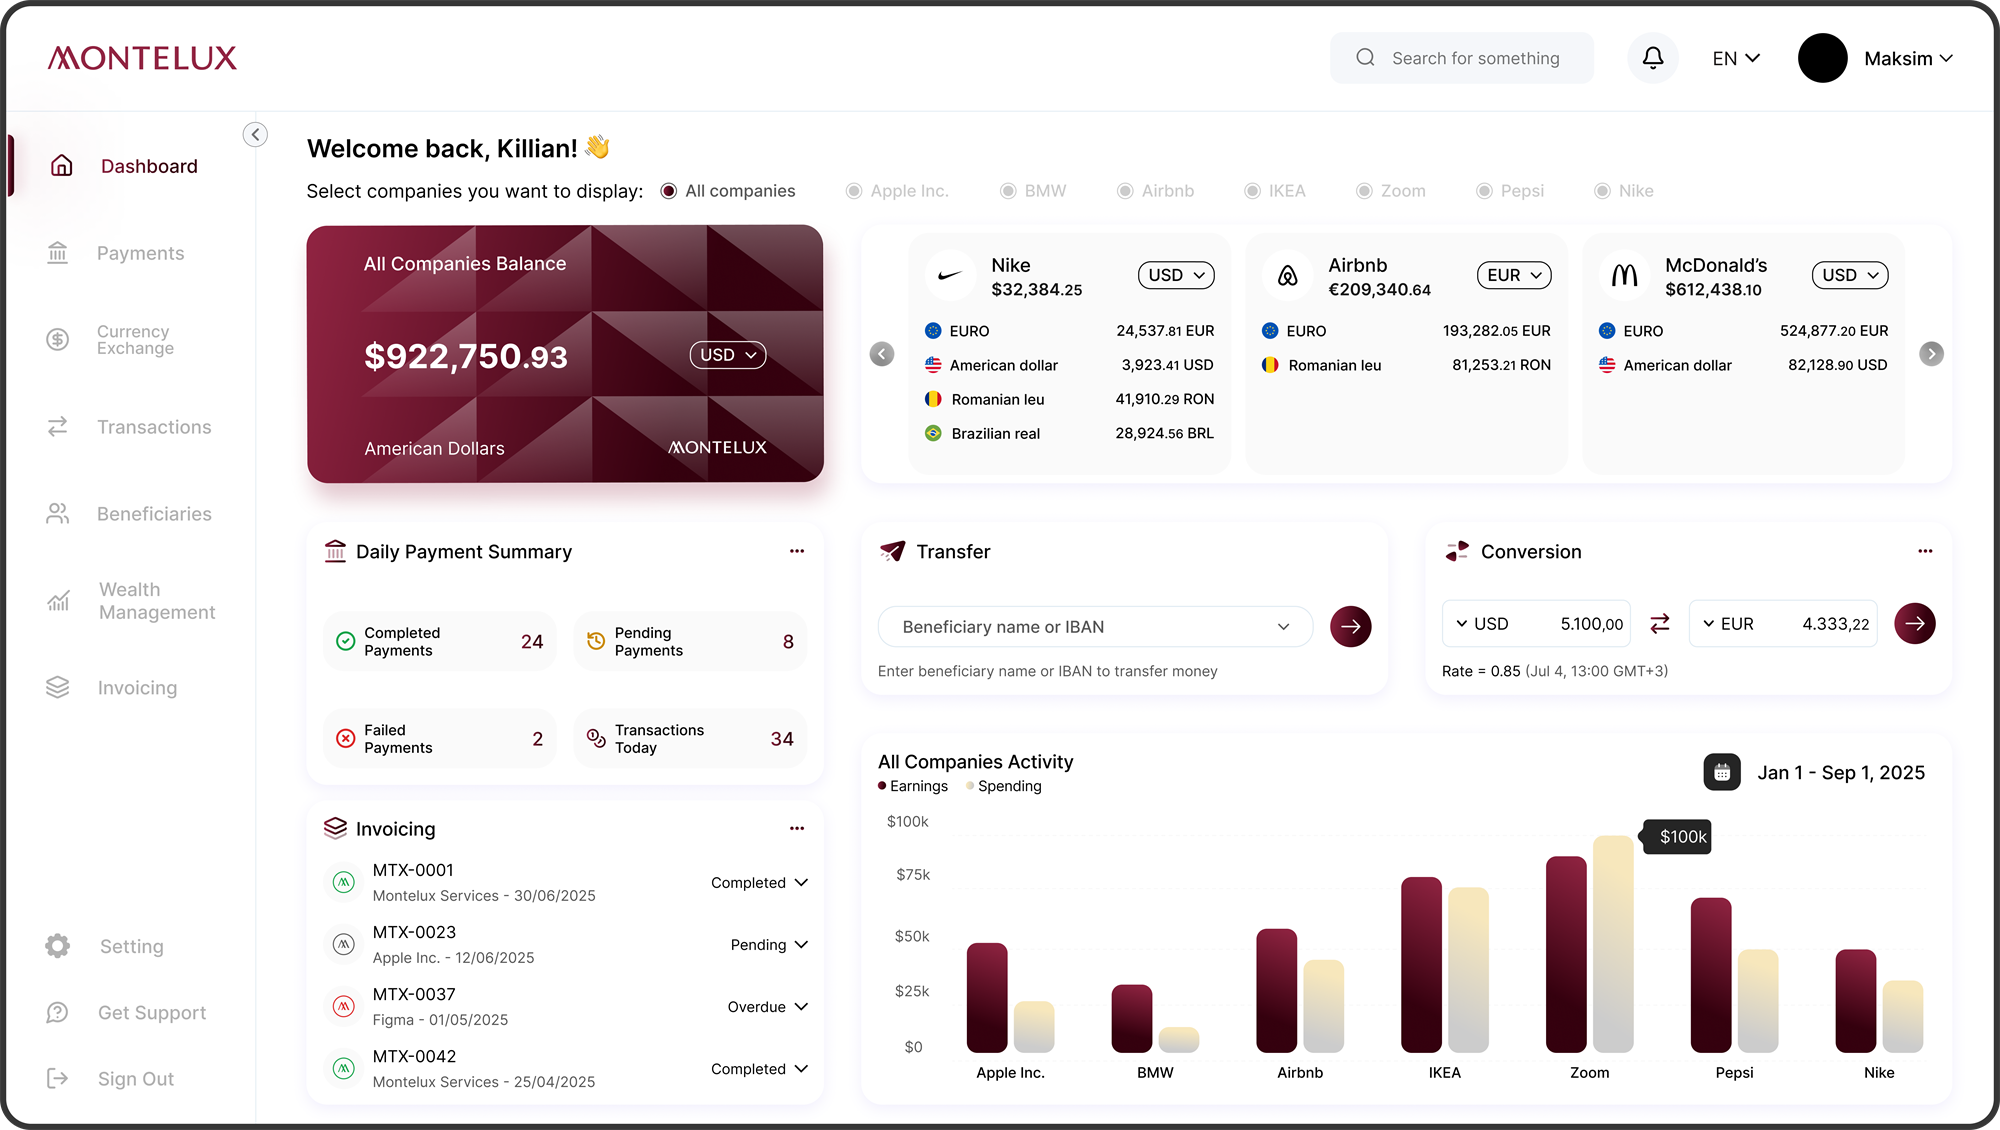Open Invoicing in the sidebar

(x=112, y=688)
